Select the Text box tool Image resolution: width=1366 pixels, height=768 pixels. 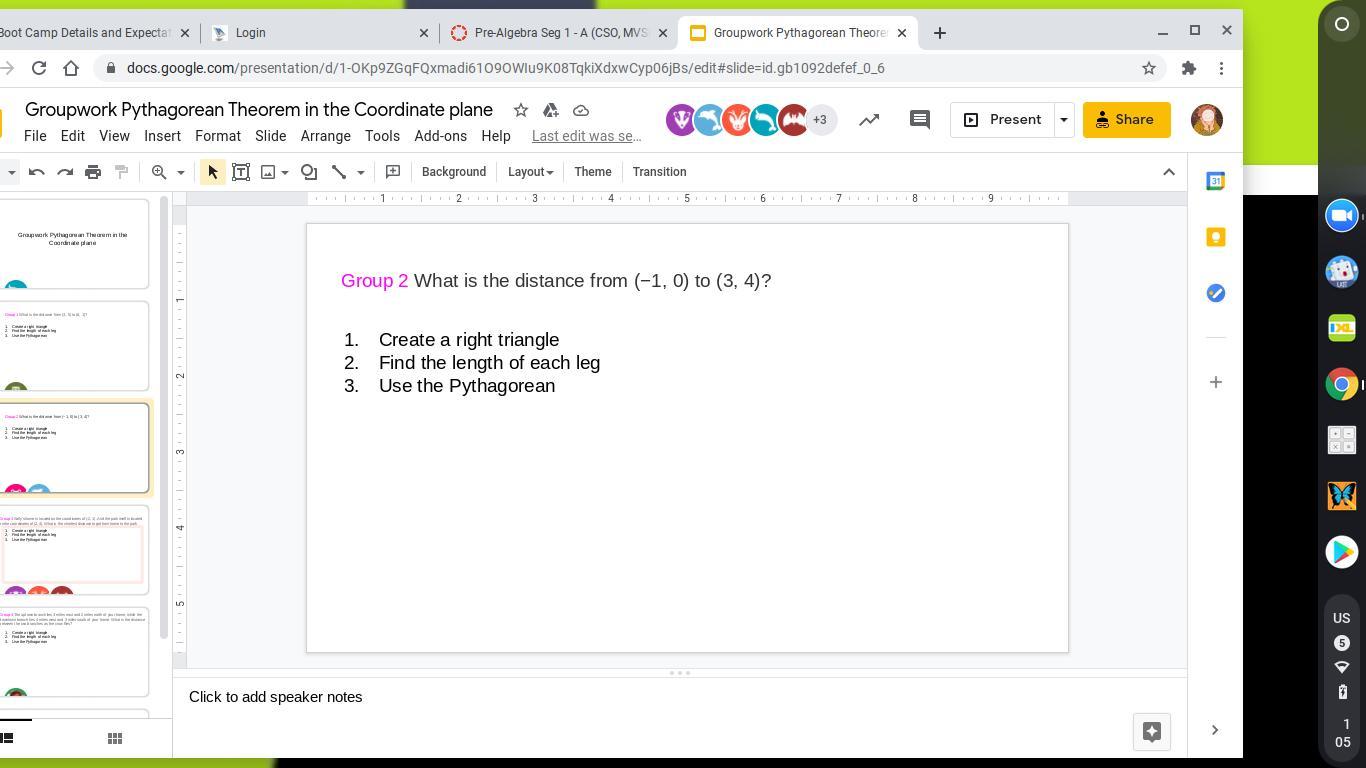[x=241, y=172]
